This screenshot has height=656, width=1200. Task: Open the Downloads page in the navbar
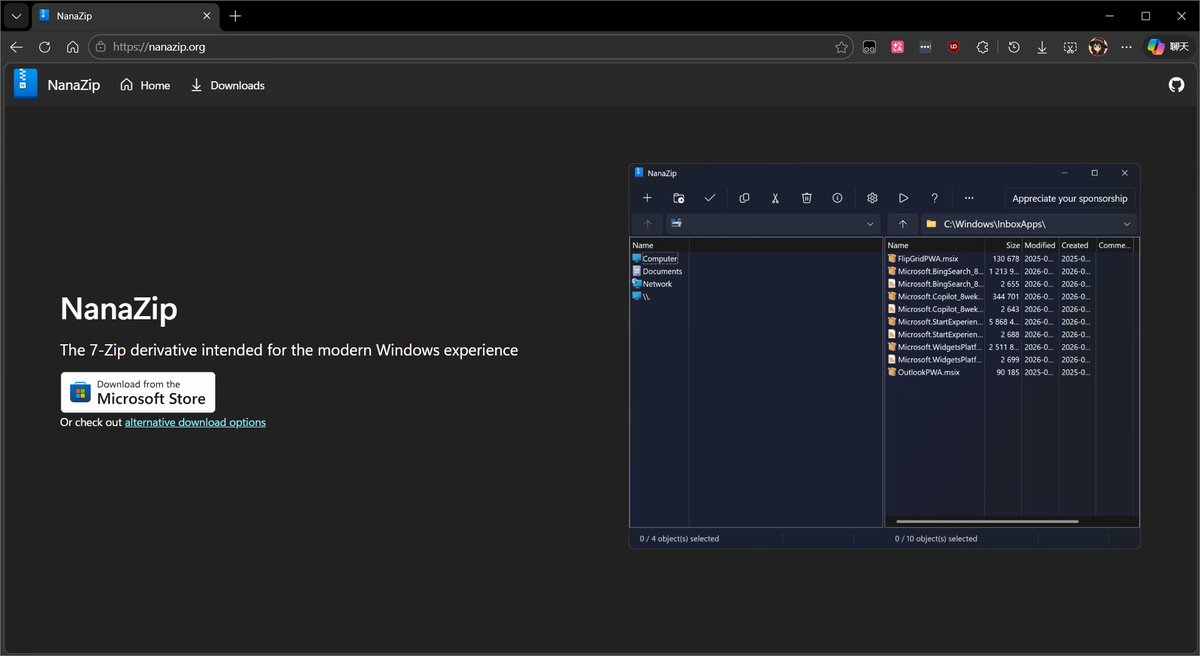point(227,85)
